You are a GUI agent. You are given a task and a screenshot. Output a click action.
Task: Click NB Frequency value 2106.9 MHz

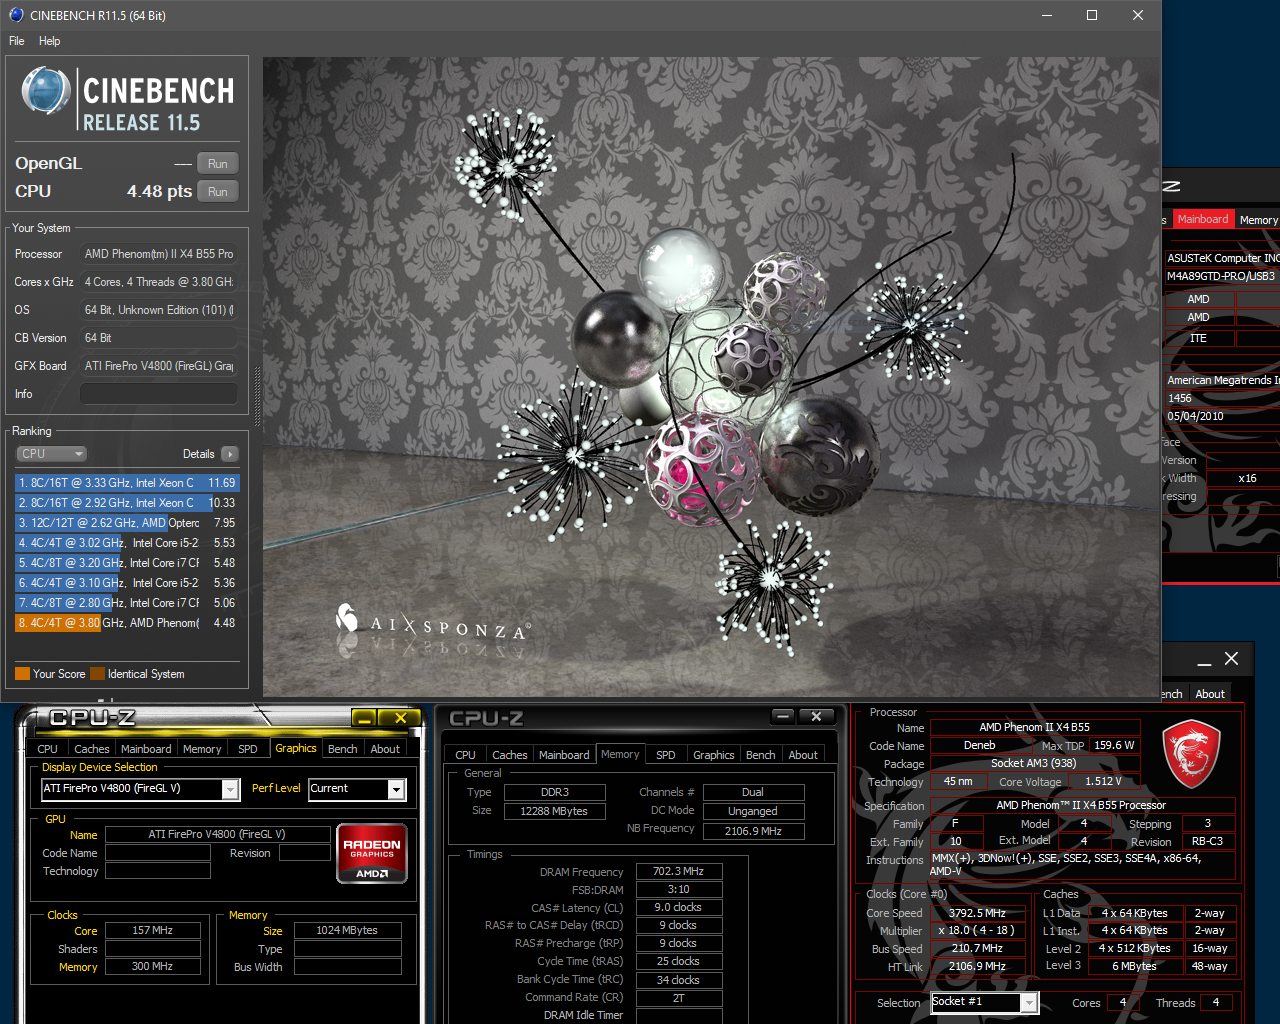(753, 831)
